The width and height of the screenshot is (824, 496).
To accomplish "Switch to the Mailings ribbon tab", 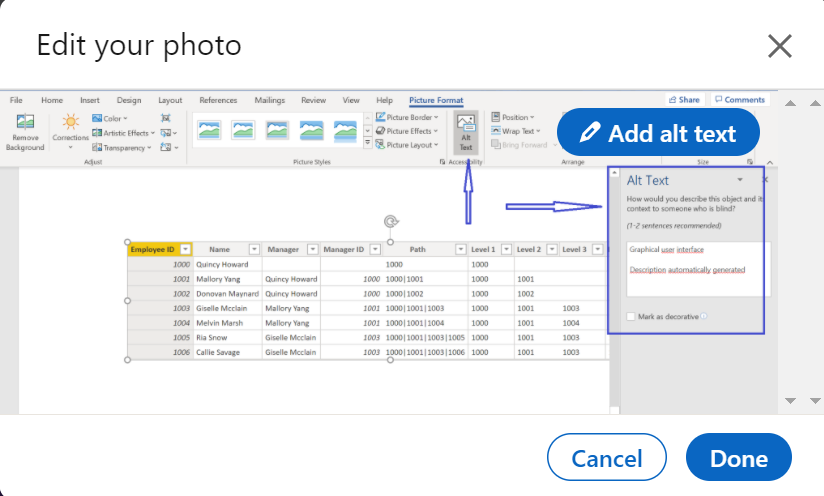I will [x=270, y=100].
